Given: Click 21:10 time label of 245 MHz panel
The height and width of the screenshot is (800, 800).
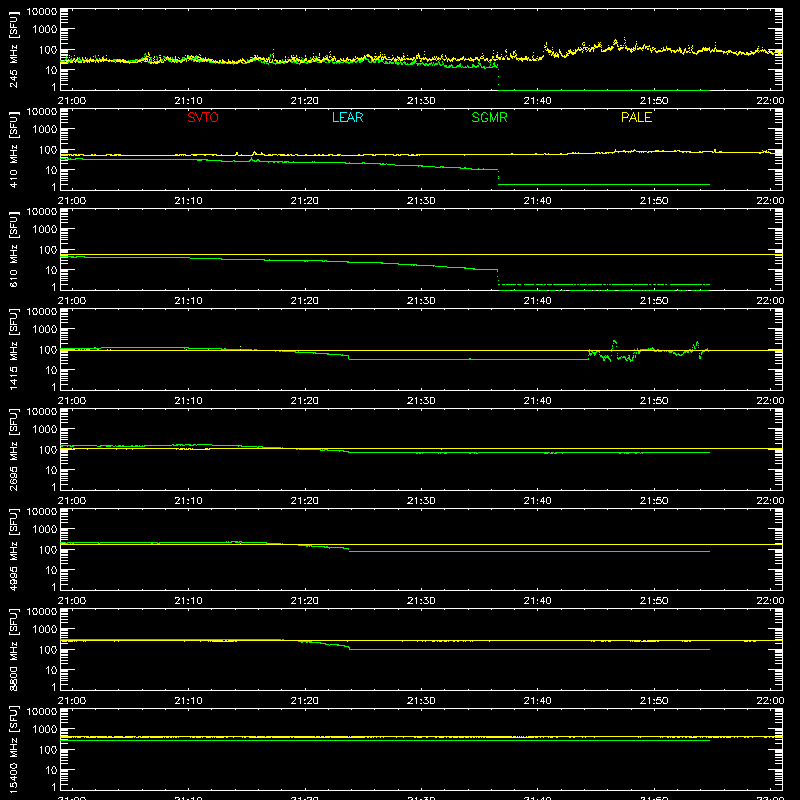Looking at the screenshot, I should 188,101.
